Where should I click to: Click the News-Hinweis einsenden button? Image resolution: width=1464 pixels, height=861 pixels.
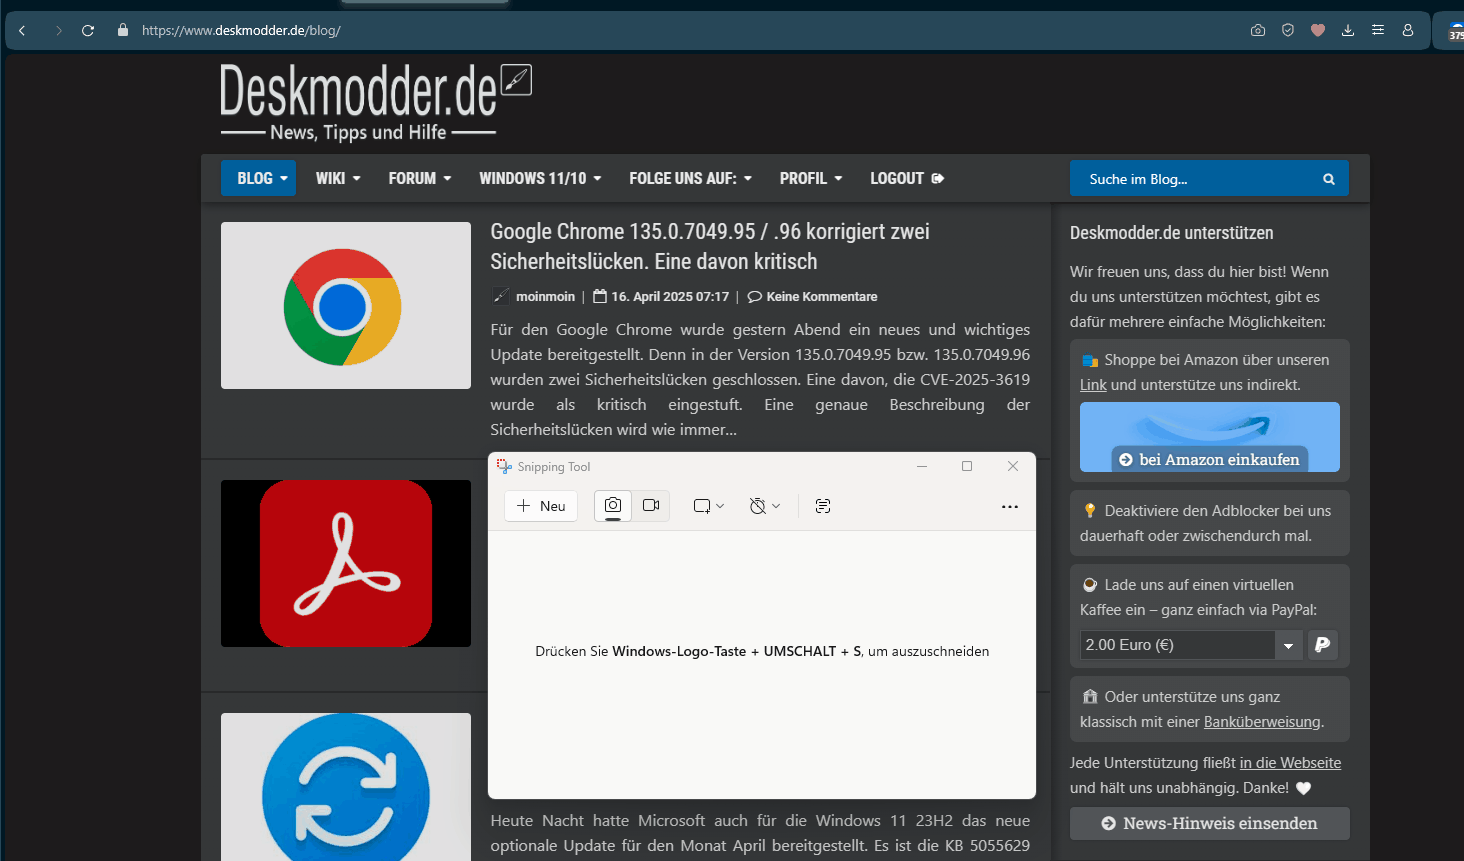pos(1210,823)
